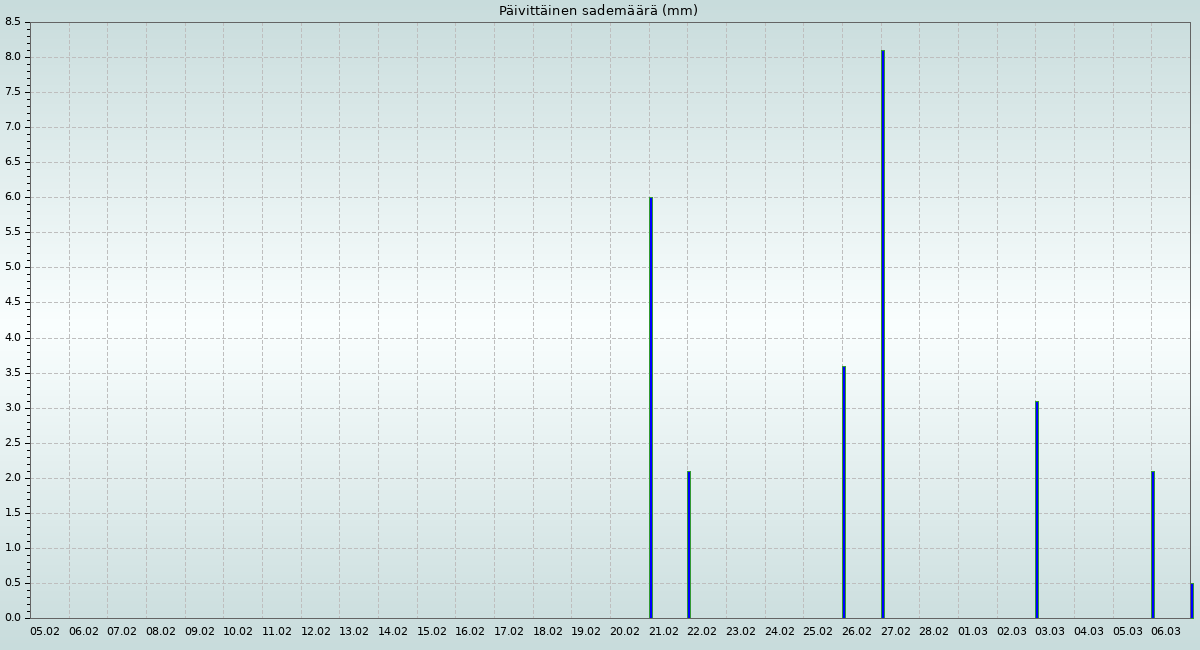Click the 2.1 mm bar near 06.03

(x=1152, y=545)
